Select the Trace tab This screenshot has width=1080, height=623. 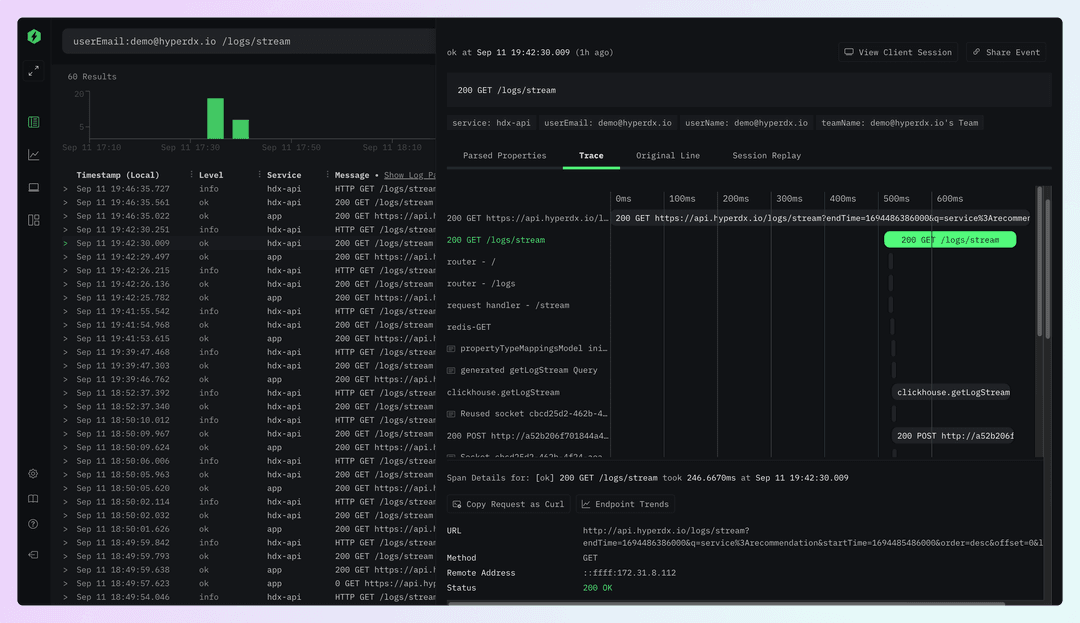tap(591, 156)
